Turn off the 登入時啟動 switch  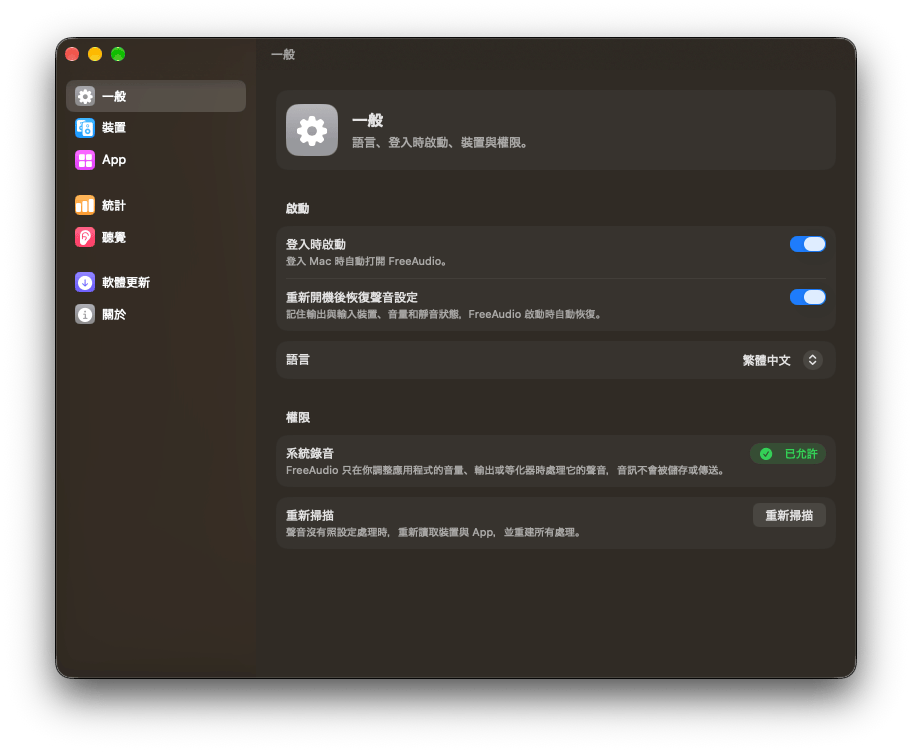coord(807,244)
